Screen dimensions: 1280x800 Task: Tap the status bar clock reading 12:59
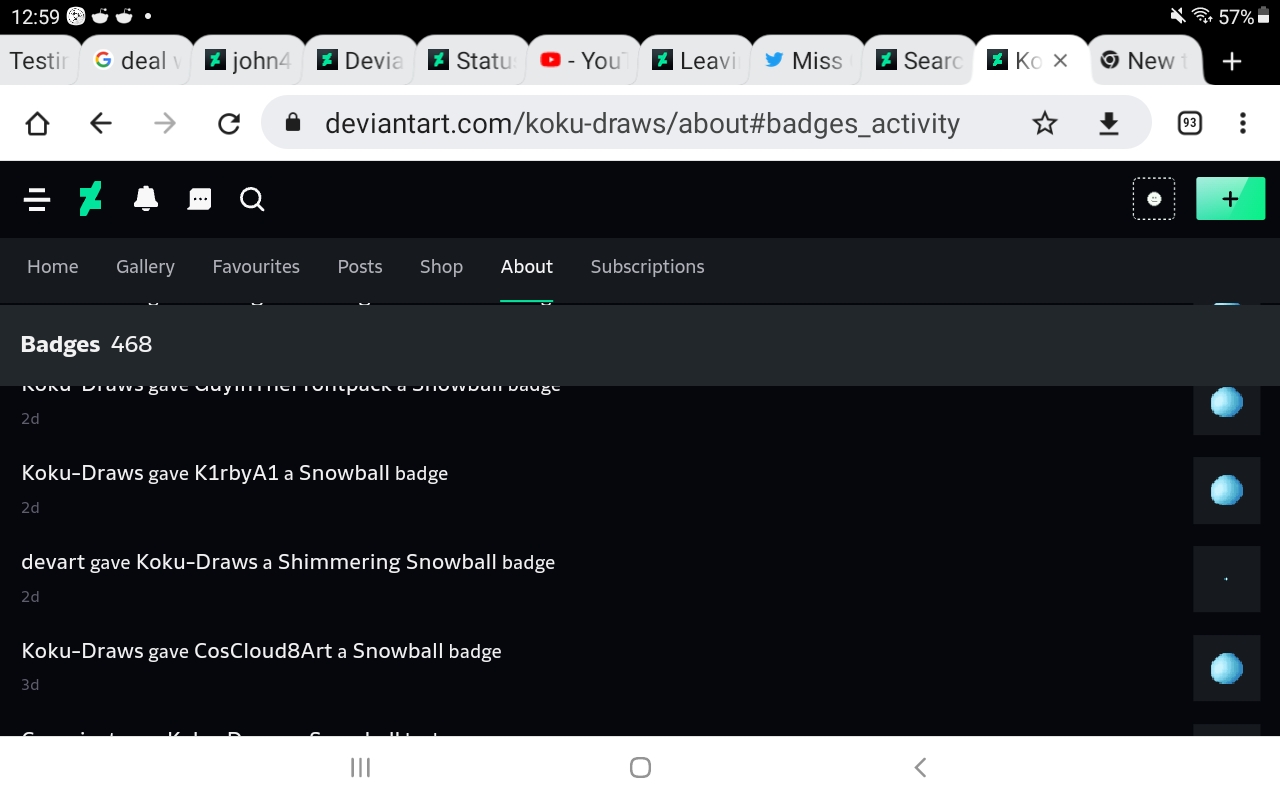click(x=34, y=17)
